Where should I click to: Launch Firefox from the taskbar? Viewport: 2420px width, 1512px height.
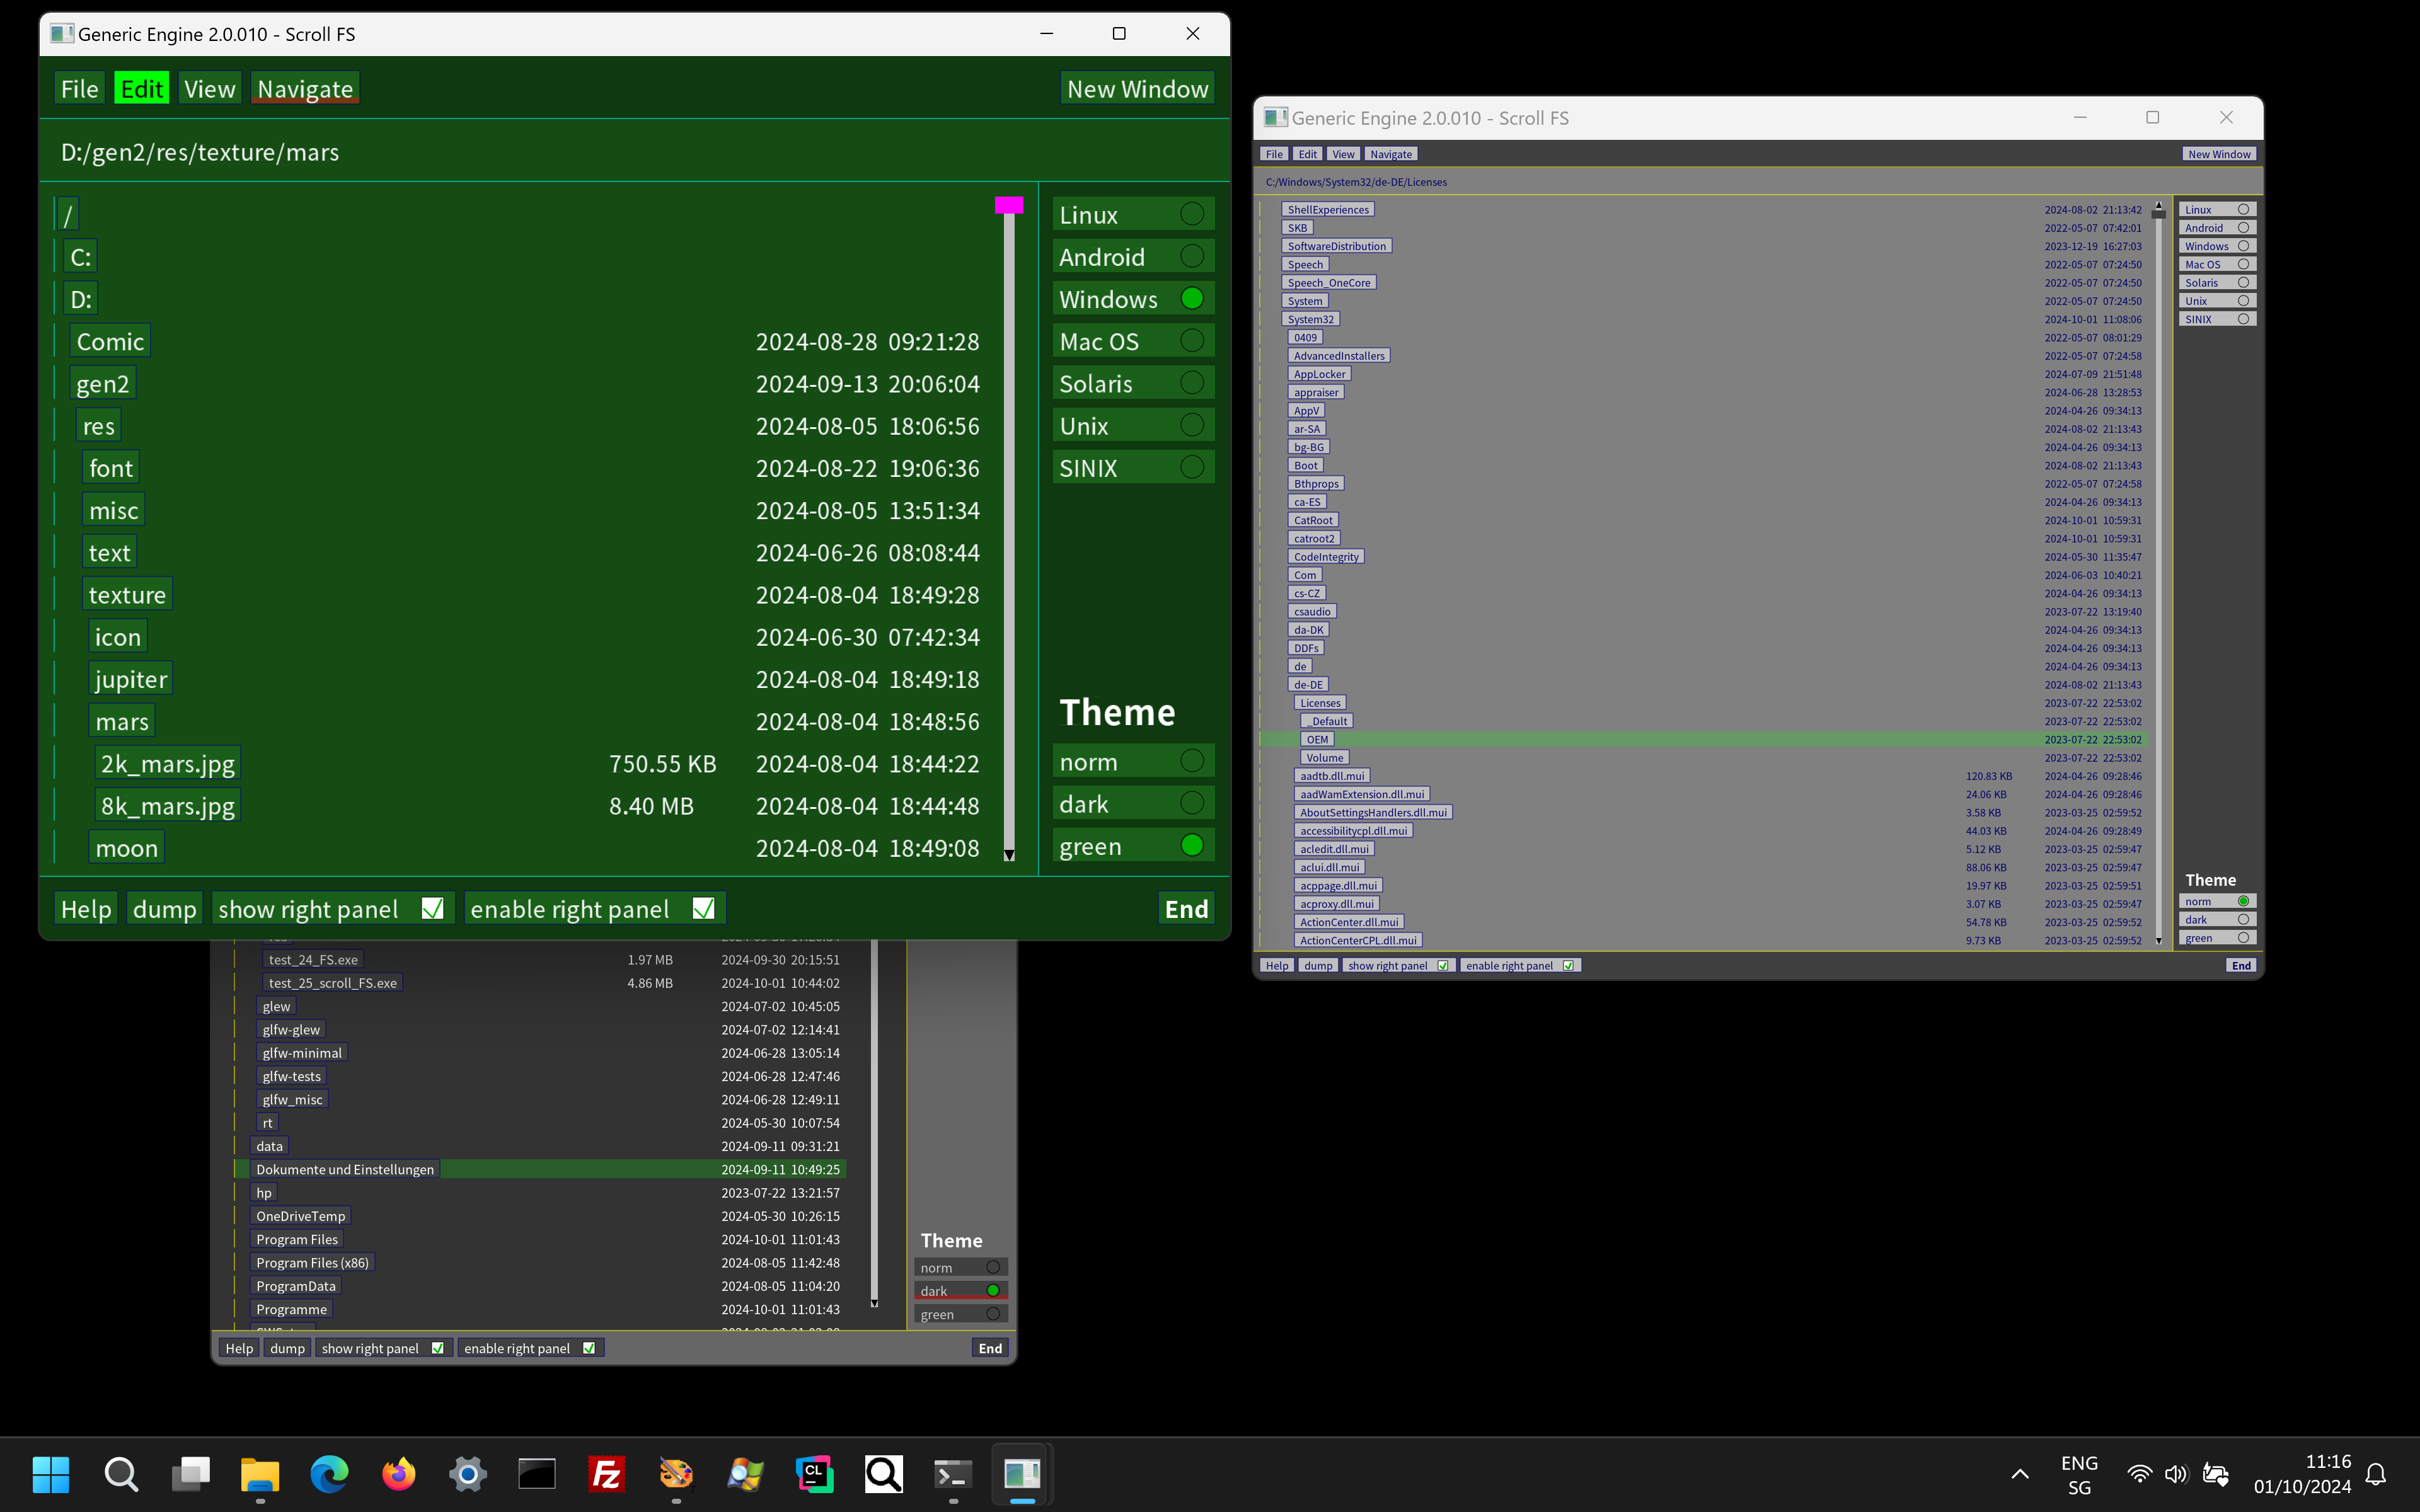click(x=398, y=1473)
